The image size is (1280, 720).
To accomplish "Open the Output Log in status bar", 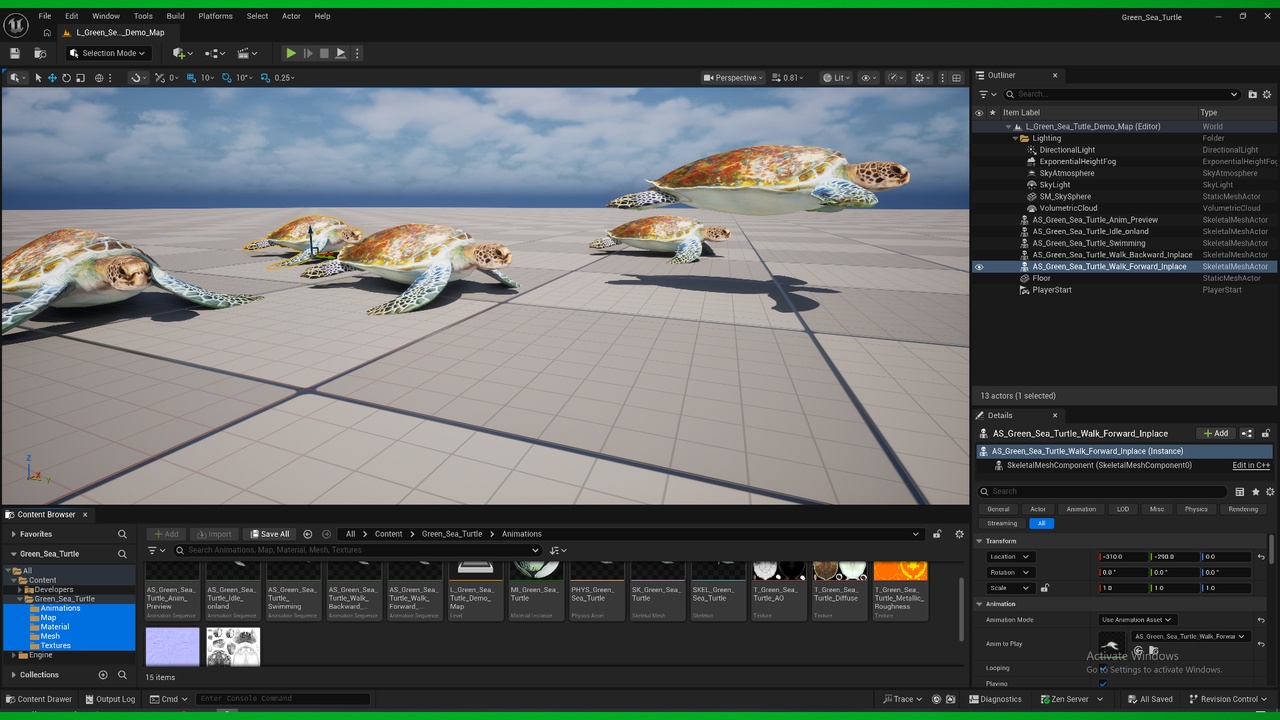I will click(109, 699).
